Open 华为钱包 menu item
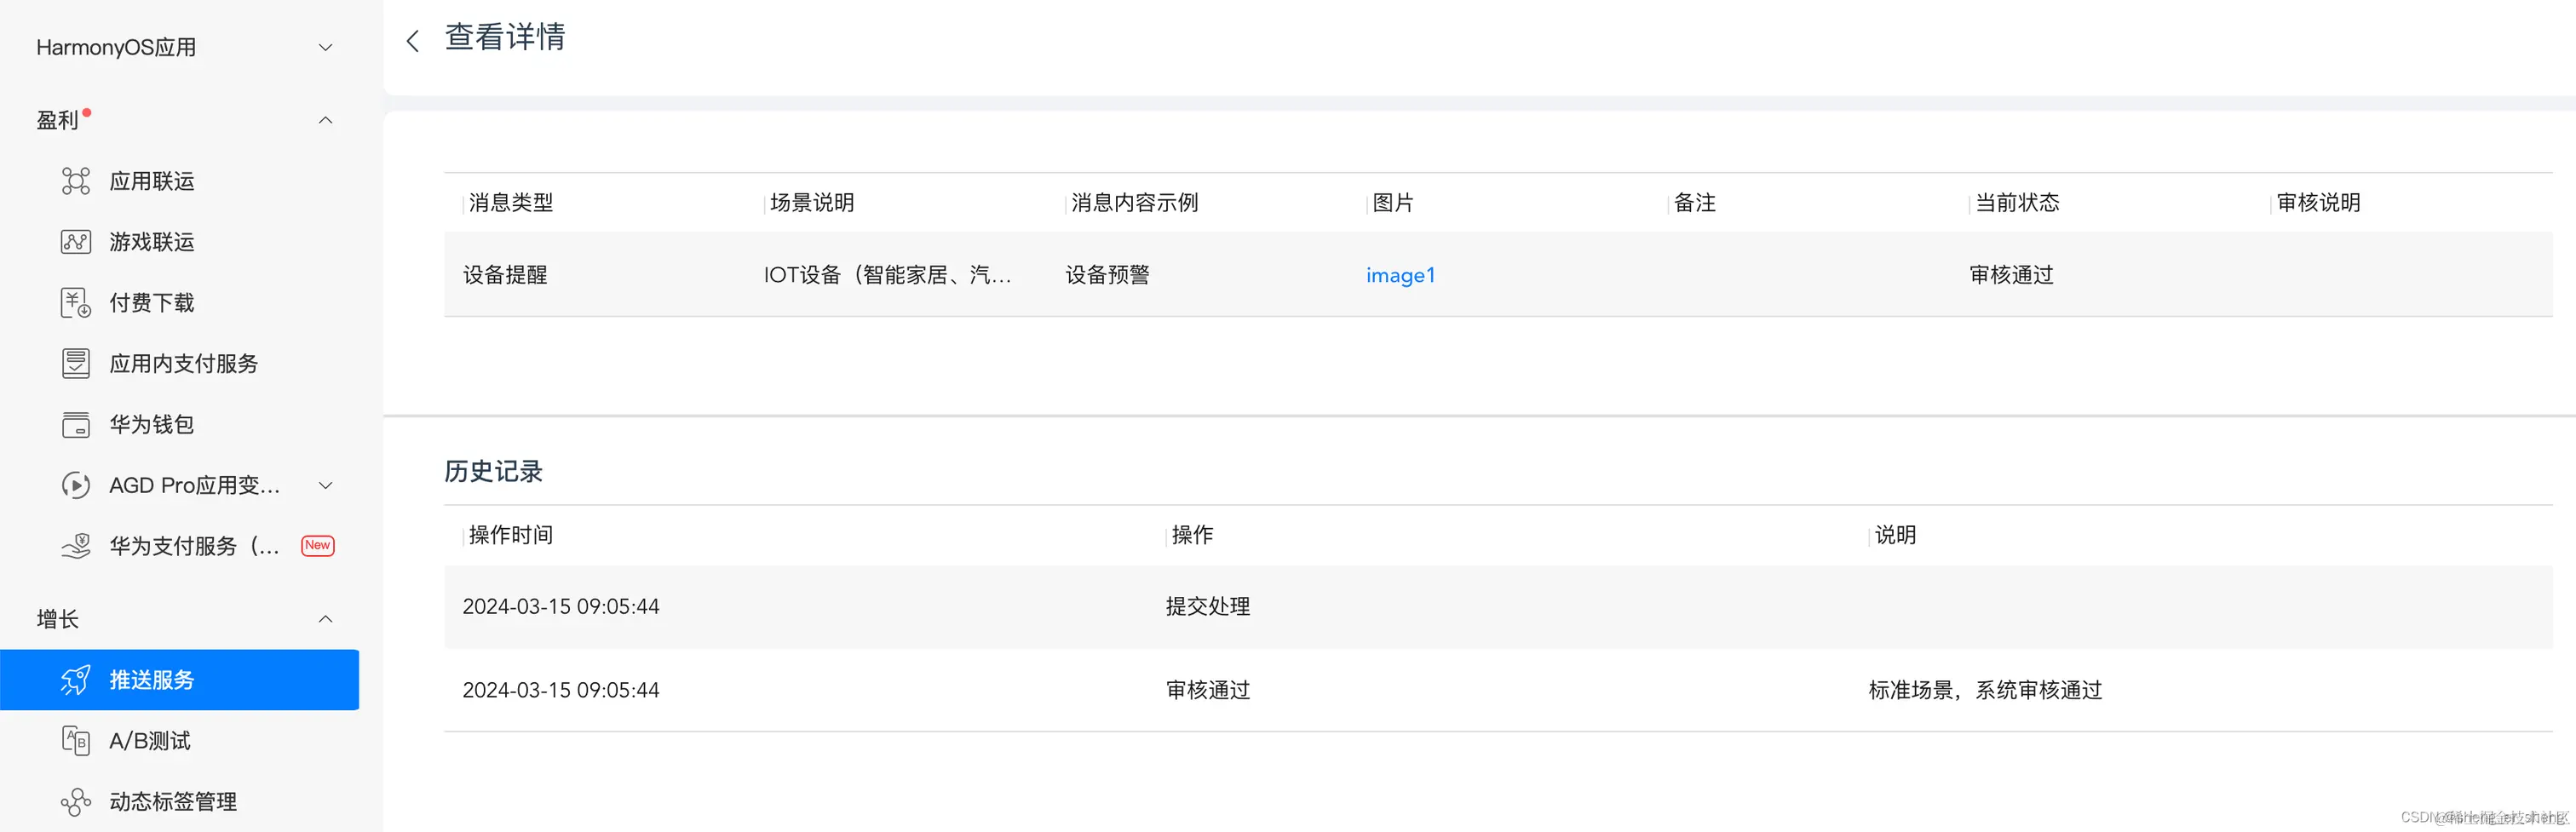This screenshot has height=832, width=2576. point(152,425)
